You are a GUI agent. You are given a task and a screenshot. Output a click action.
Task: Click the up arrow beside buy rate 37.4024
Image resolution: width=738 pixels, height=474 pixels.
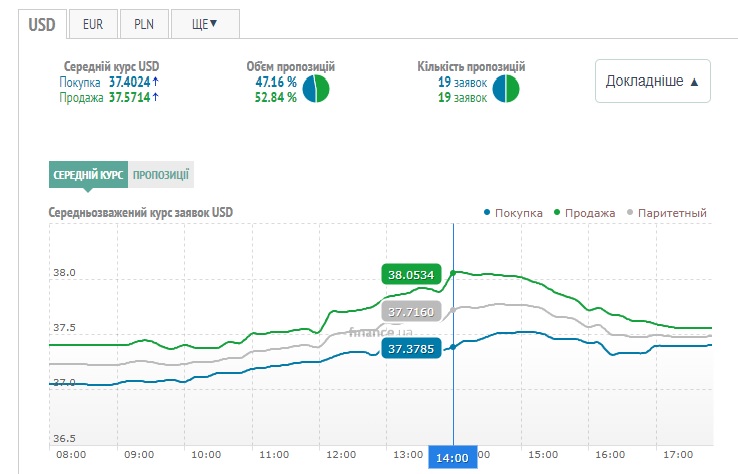[x=156, y=82]
